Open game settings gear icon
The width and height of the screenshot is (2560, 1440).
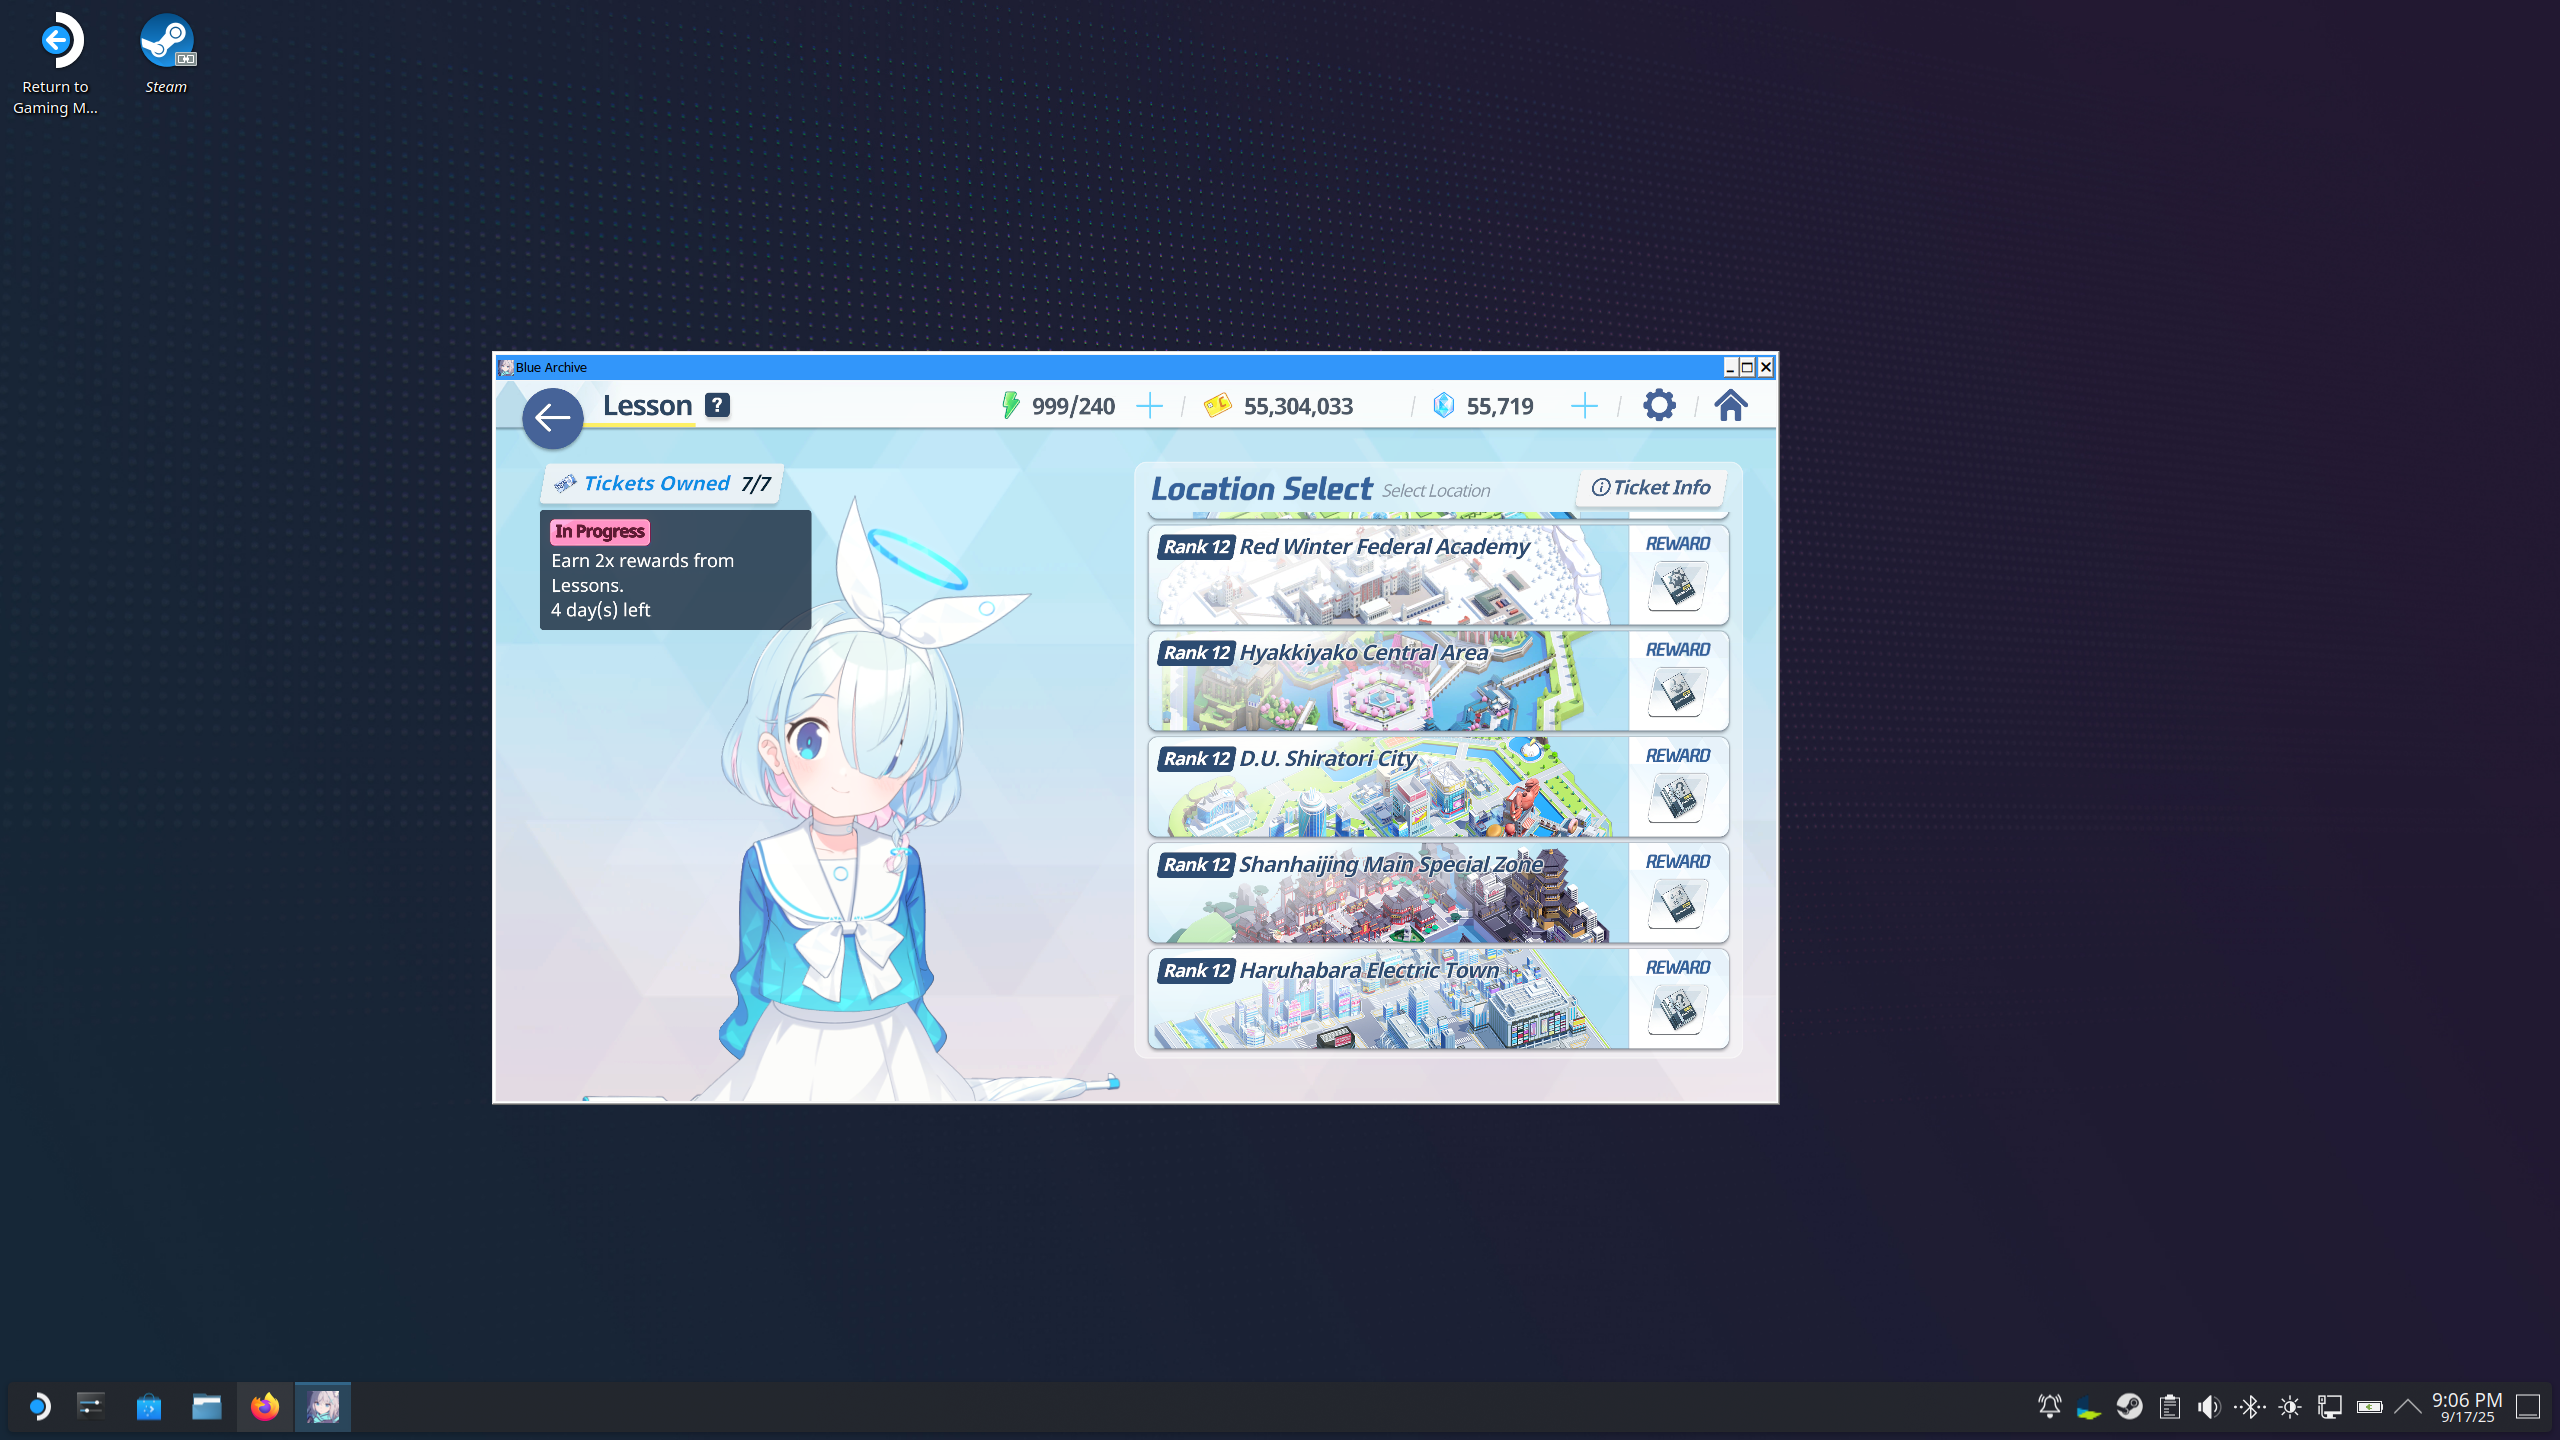[x=1659, y=405]
